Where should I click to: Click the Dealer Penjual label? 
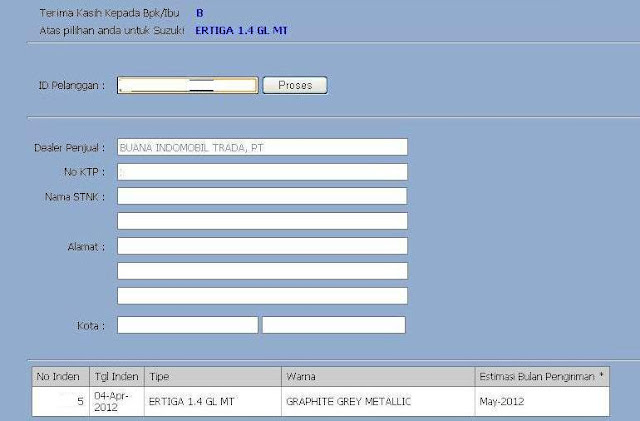69,148
